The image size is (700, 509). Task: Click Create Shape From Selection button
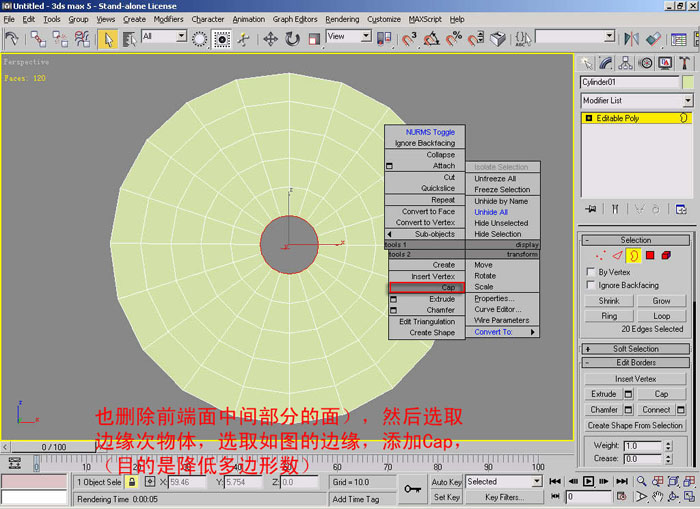point(635,426)
